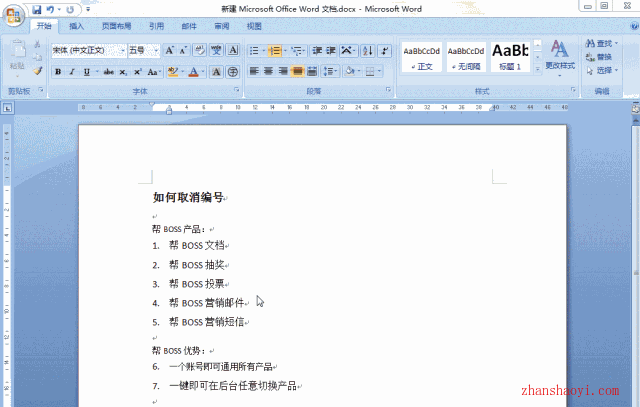The image size is (640, 407).
Task: Apply distributed alignment
Action: 312,71
